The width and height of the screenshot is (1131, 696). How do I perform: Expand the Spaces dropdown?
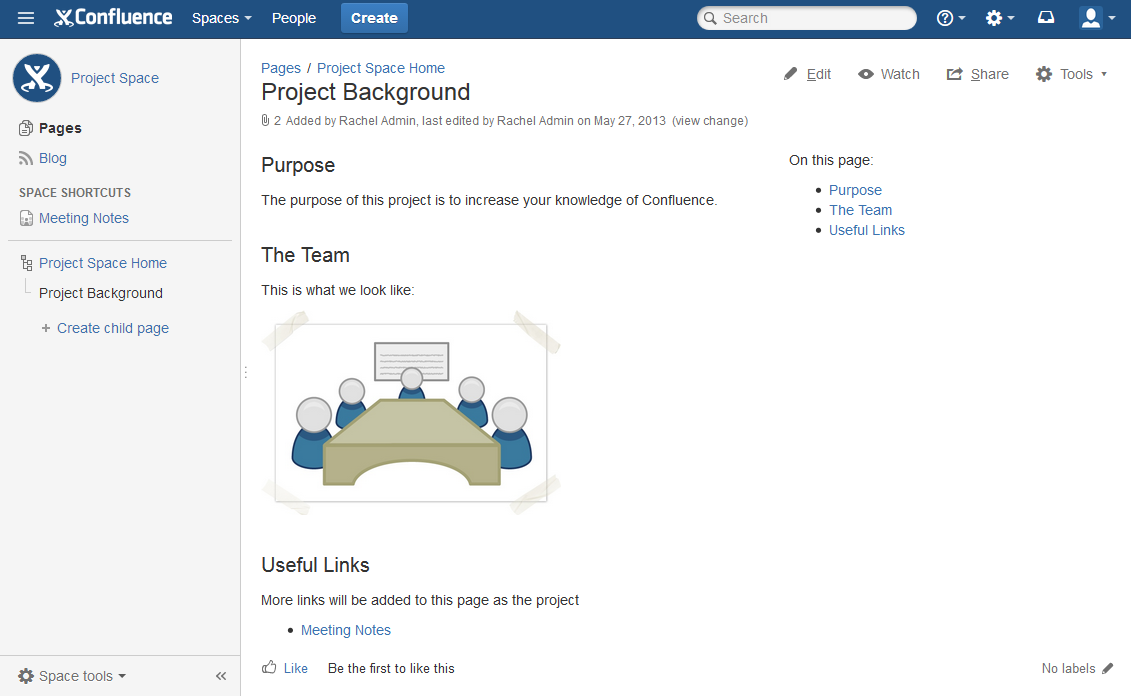tap(221, 18)
